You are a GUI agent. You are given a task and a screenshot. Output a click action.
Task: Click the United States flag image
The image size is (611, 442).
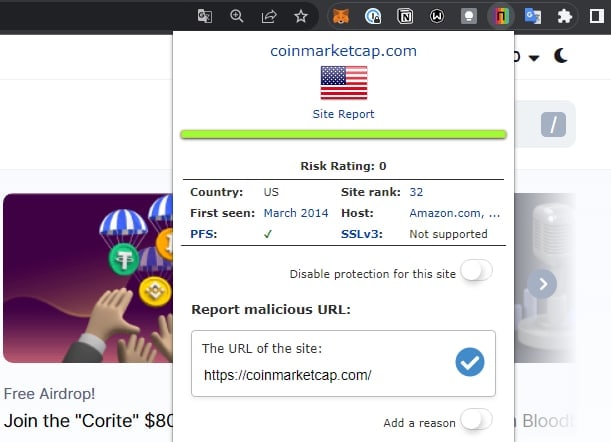coord(344,83)
